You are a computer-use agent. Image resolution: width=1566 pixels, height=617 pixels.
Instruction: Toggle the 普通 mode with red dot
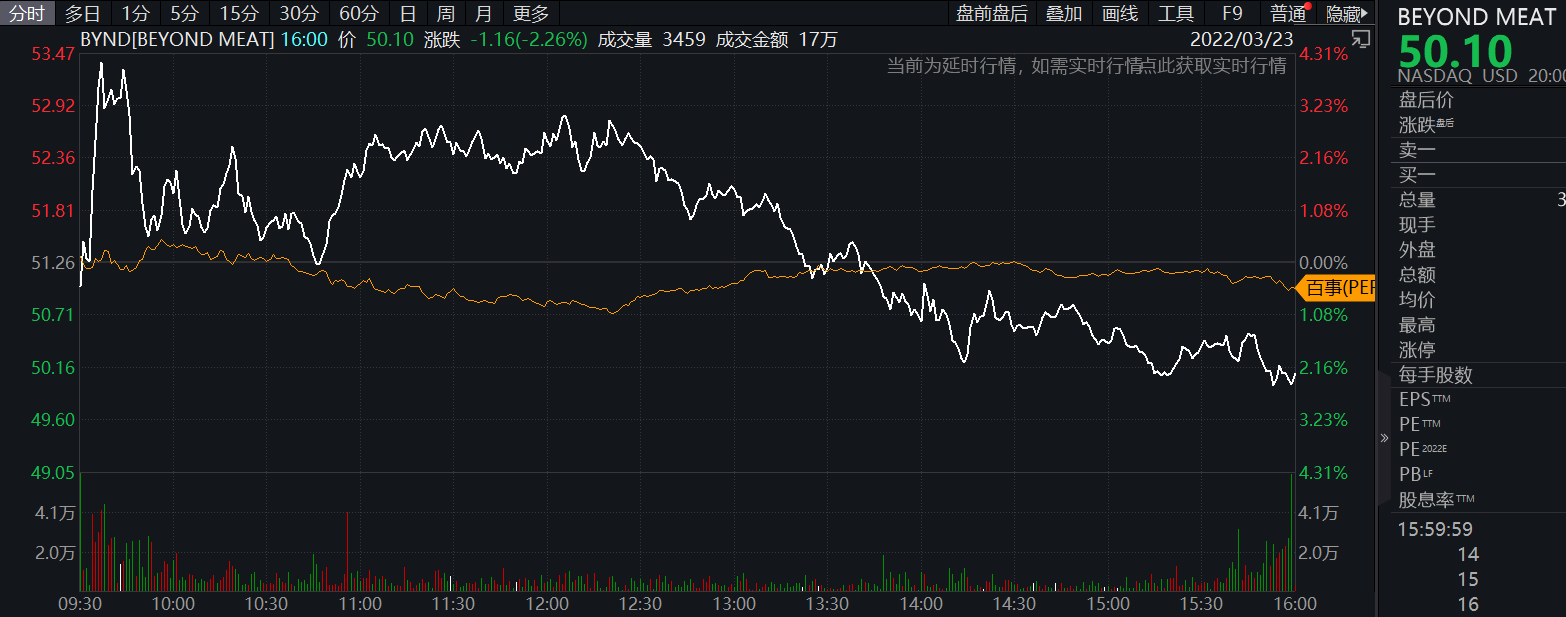1288,13
